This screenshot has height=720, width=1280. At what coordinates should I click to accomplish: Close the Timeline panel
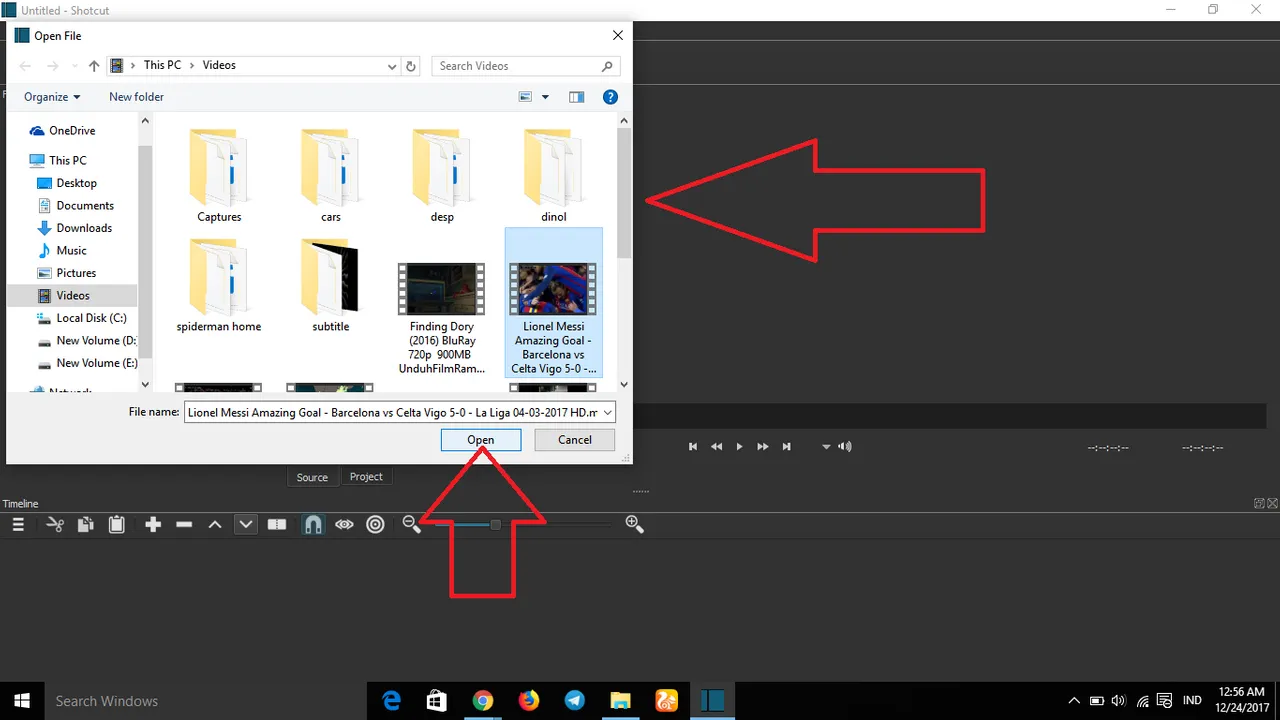coord(1272,503)
